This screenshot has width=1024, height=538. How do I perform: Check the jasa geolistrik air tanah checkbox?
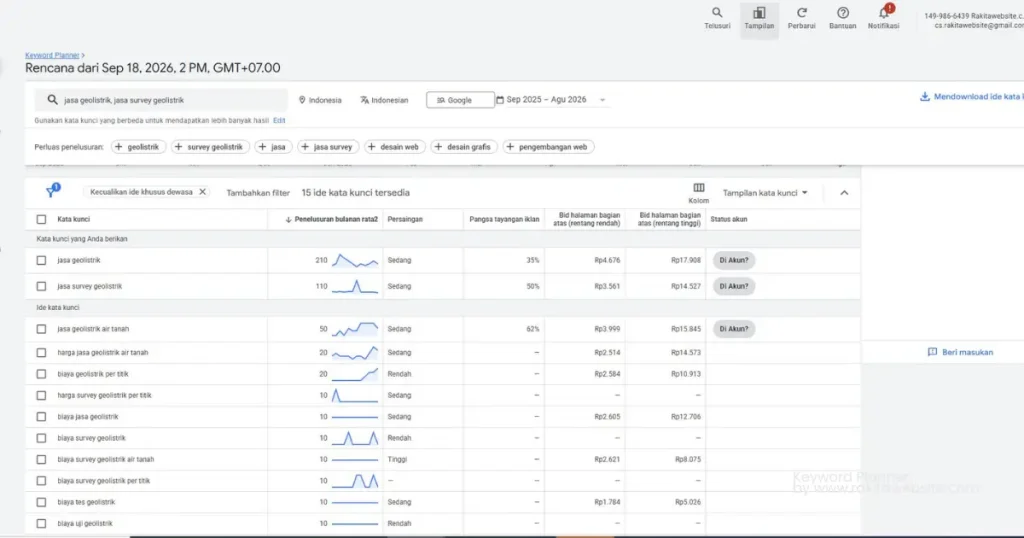click(x=41, y=329)
